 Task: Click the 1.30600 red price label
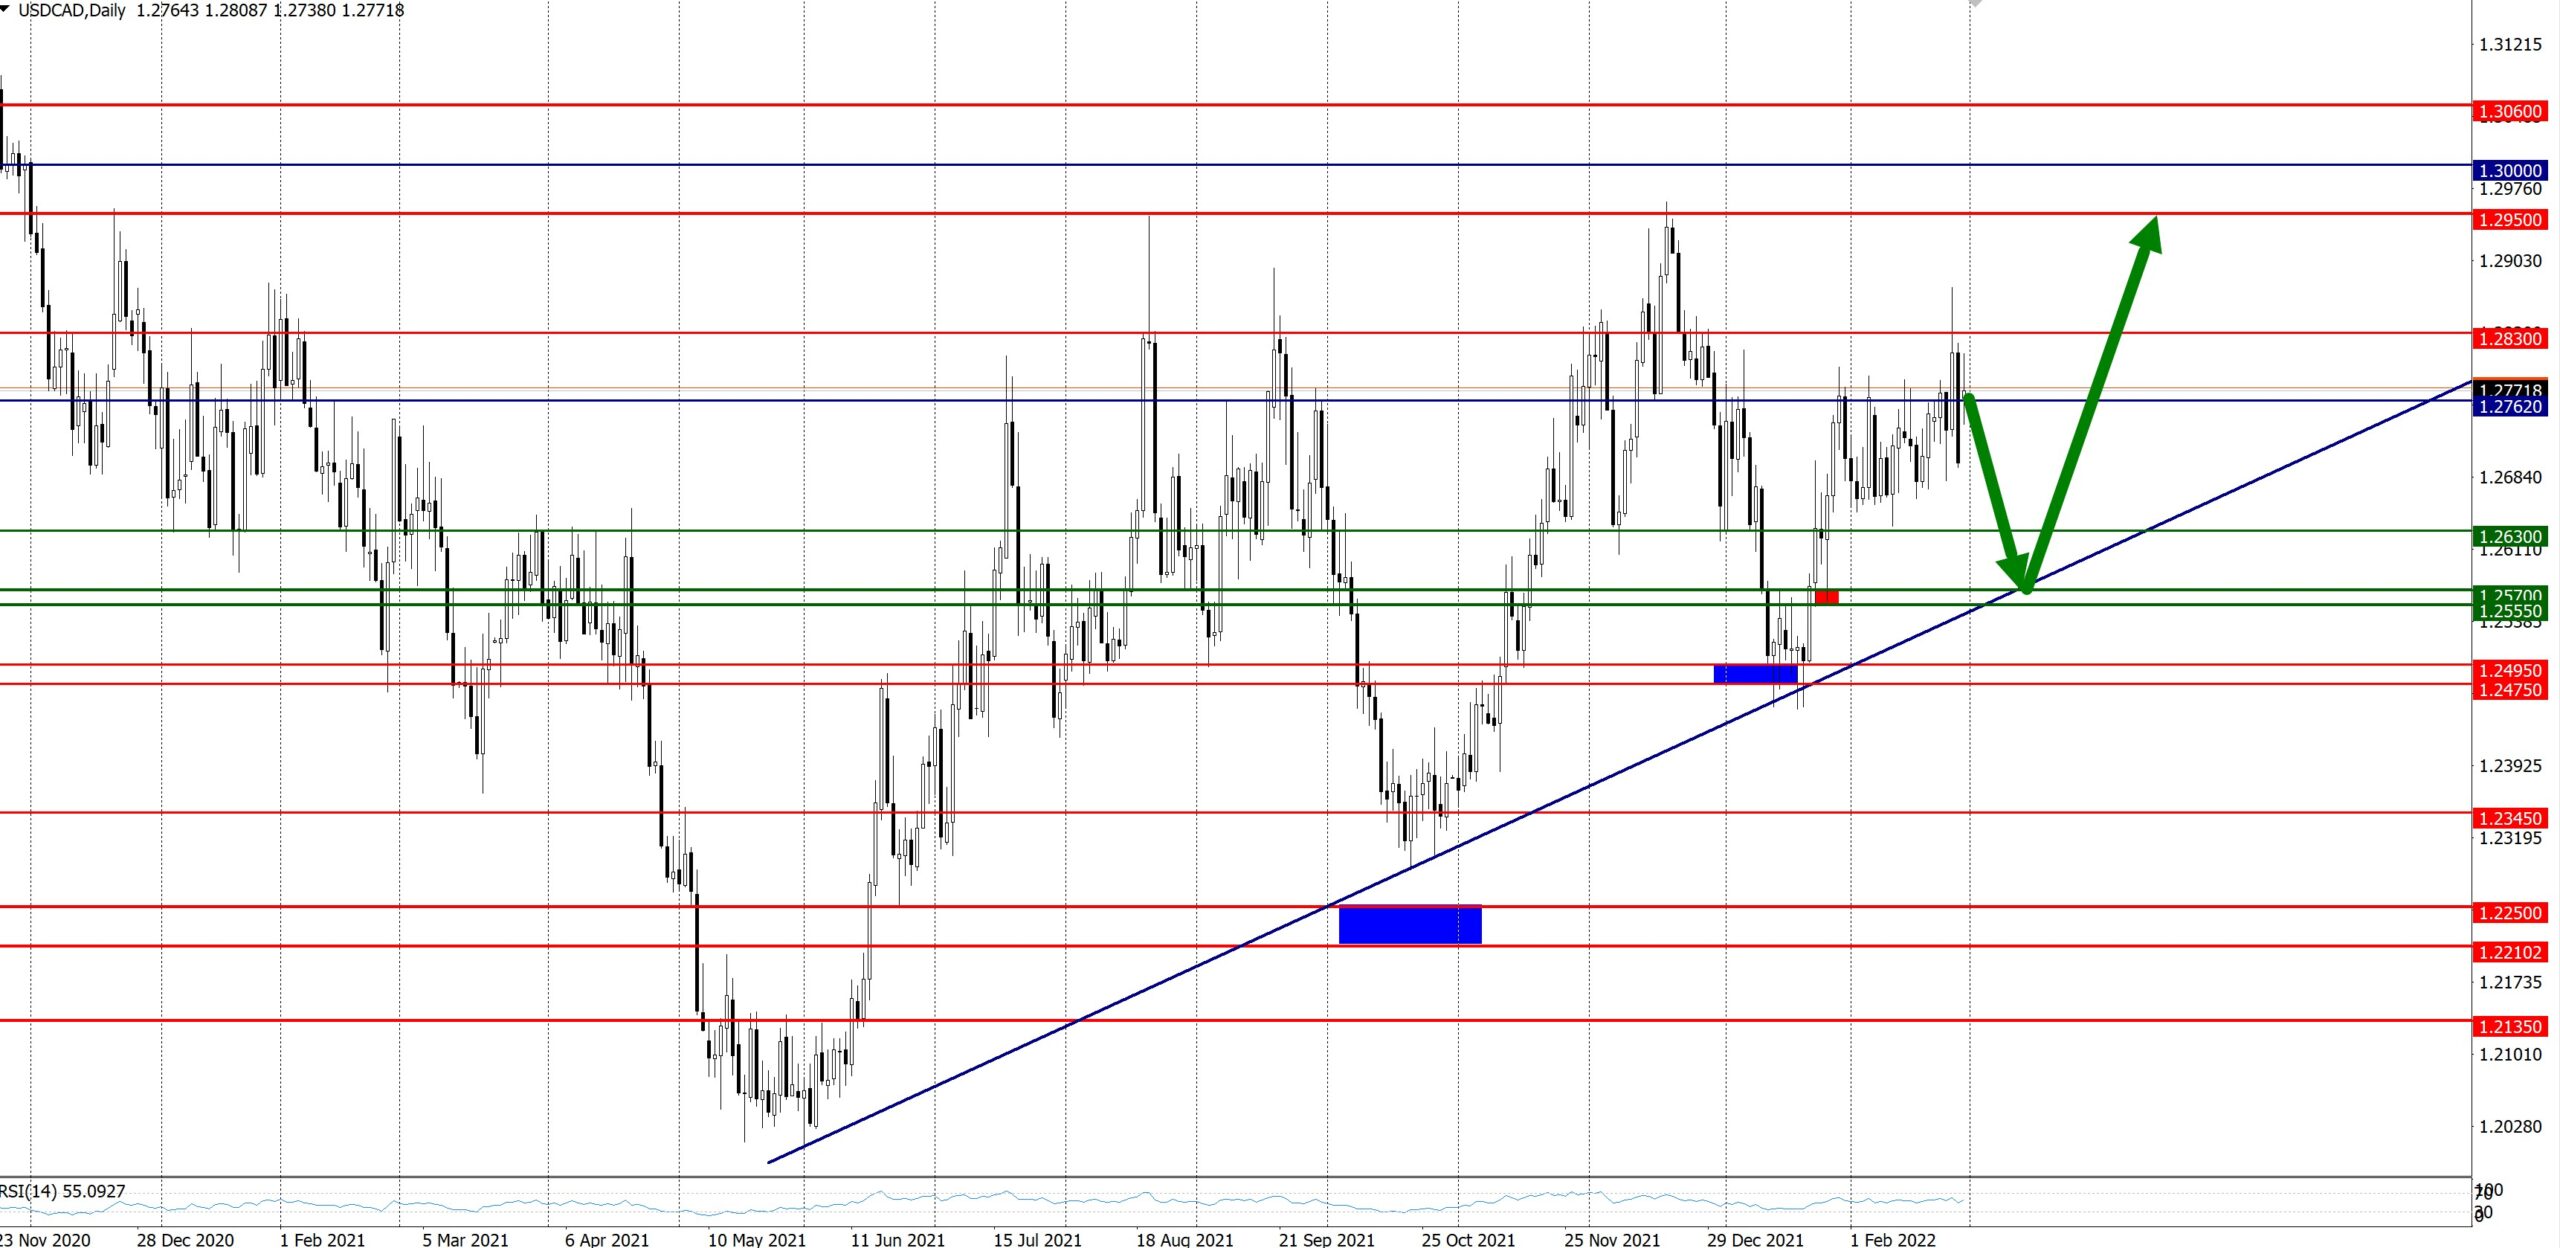click(2509, 112)
